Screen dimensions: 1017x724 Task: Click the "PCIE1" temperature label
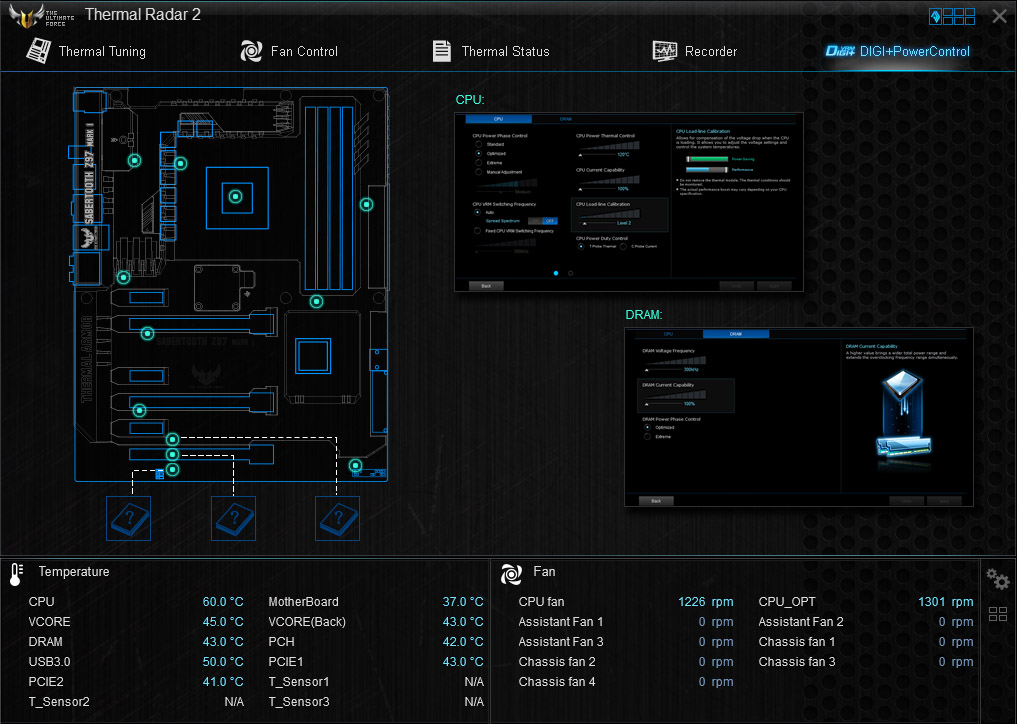click(286, 662)
